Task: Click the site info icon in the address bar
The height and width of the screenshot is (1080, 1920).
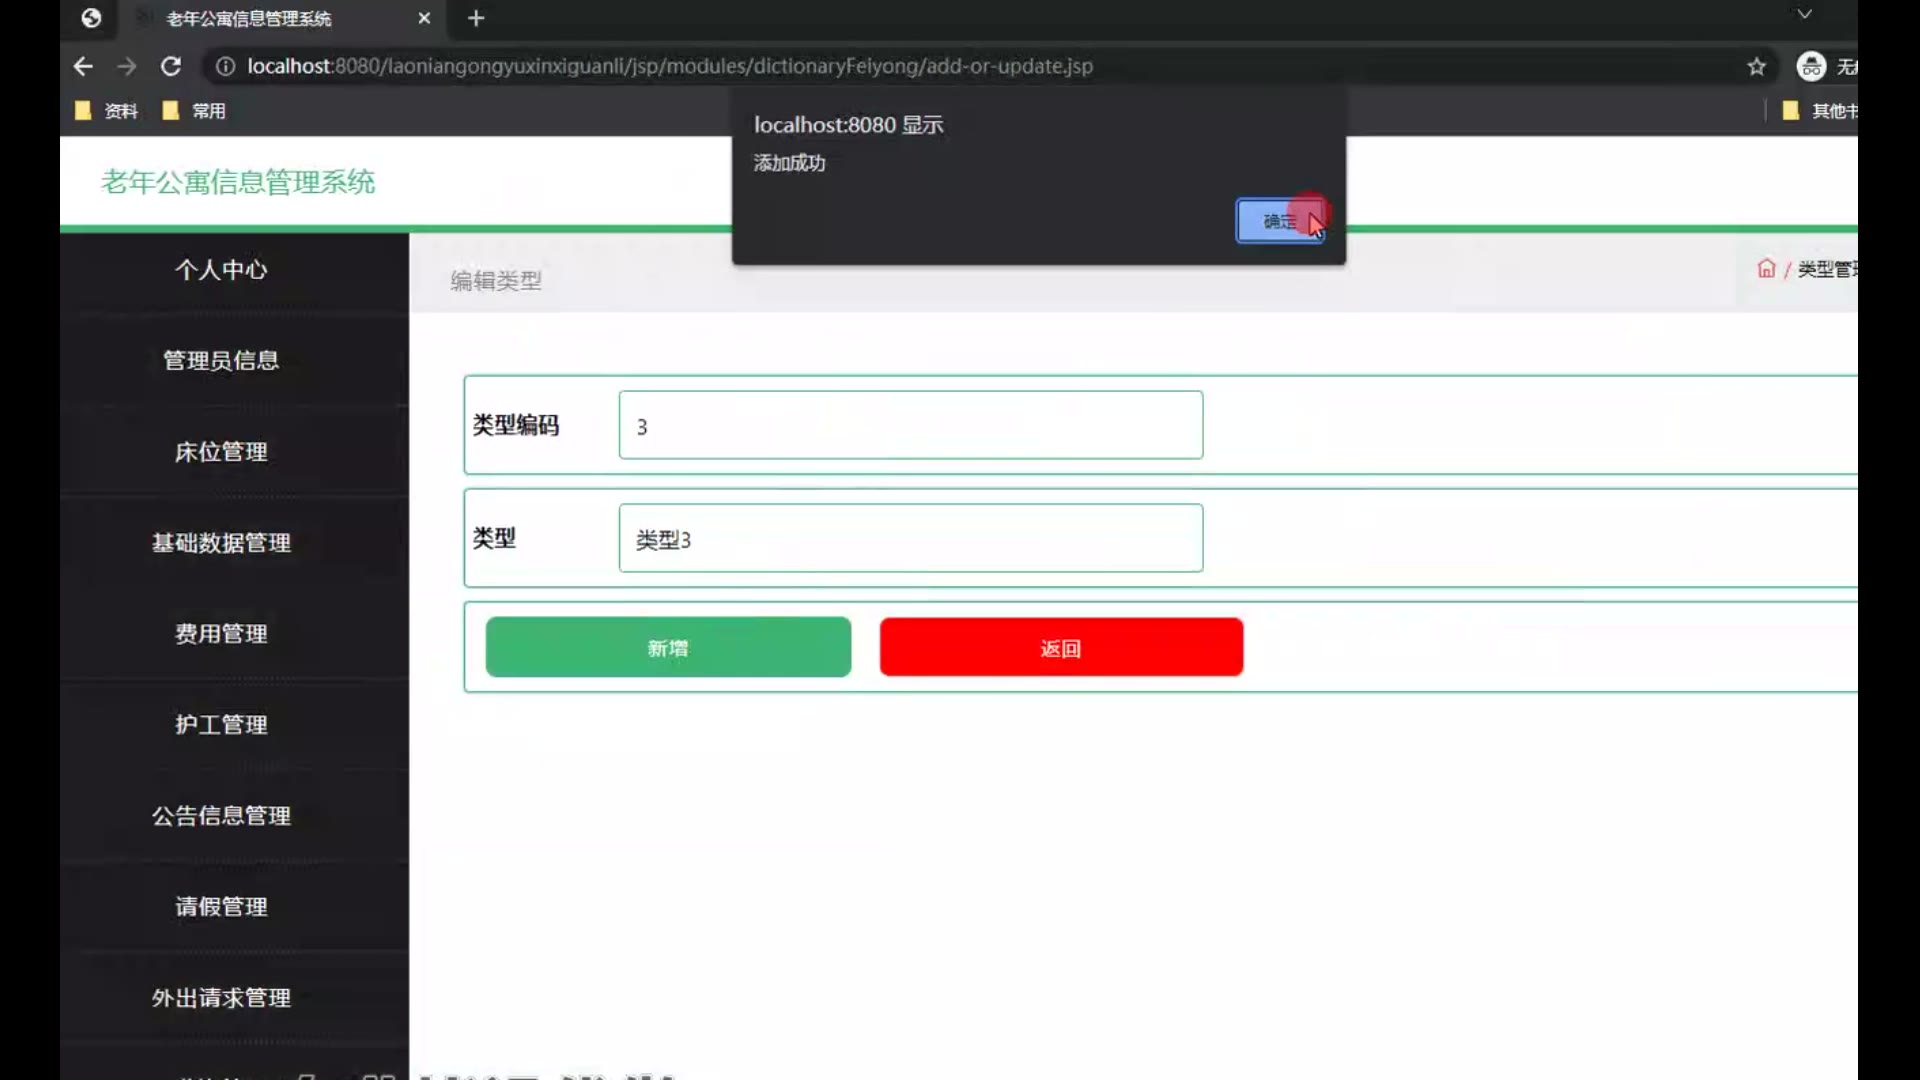Action: coord(226,66)
